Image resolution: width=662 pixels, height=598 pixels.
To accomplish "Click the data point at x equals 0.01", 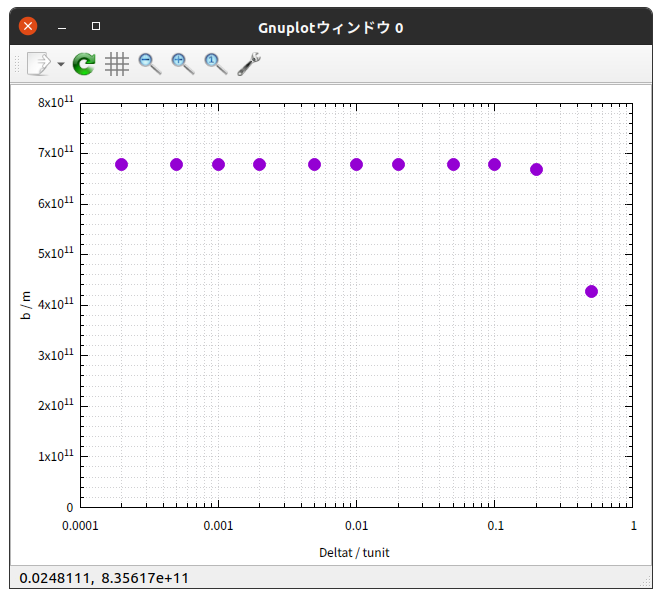I will click(x=356, y=164).
